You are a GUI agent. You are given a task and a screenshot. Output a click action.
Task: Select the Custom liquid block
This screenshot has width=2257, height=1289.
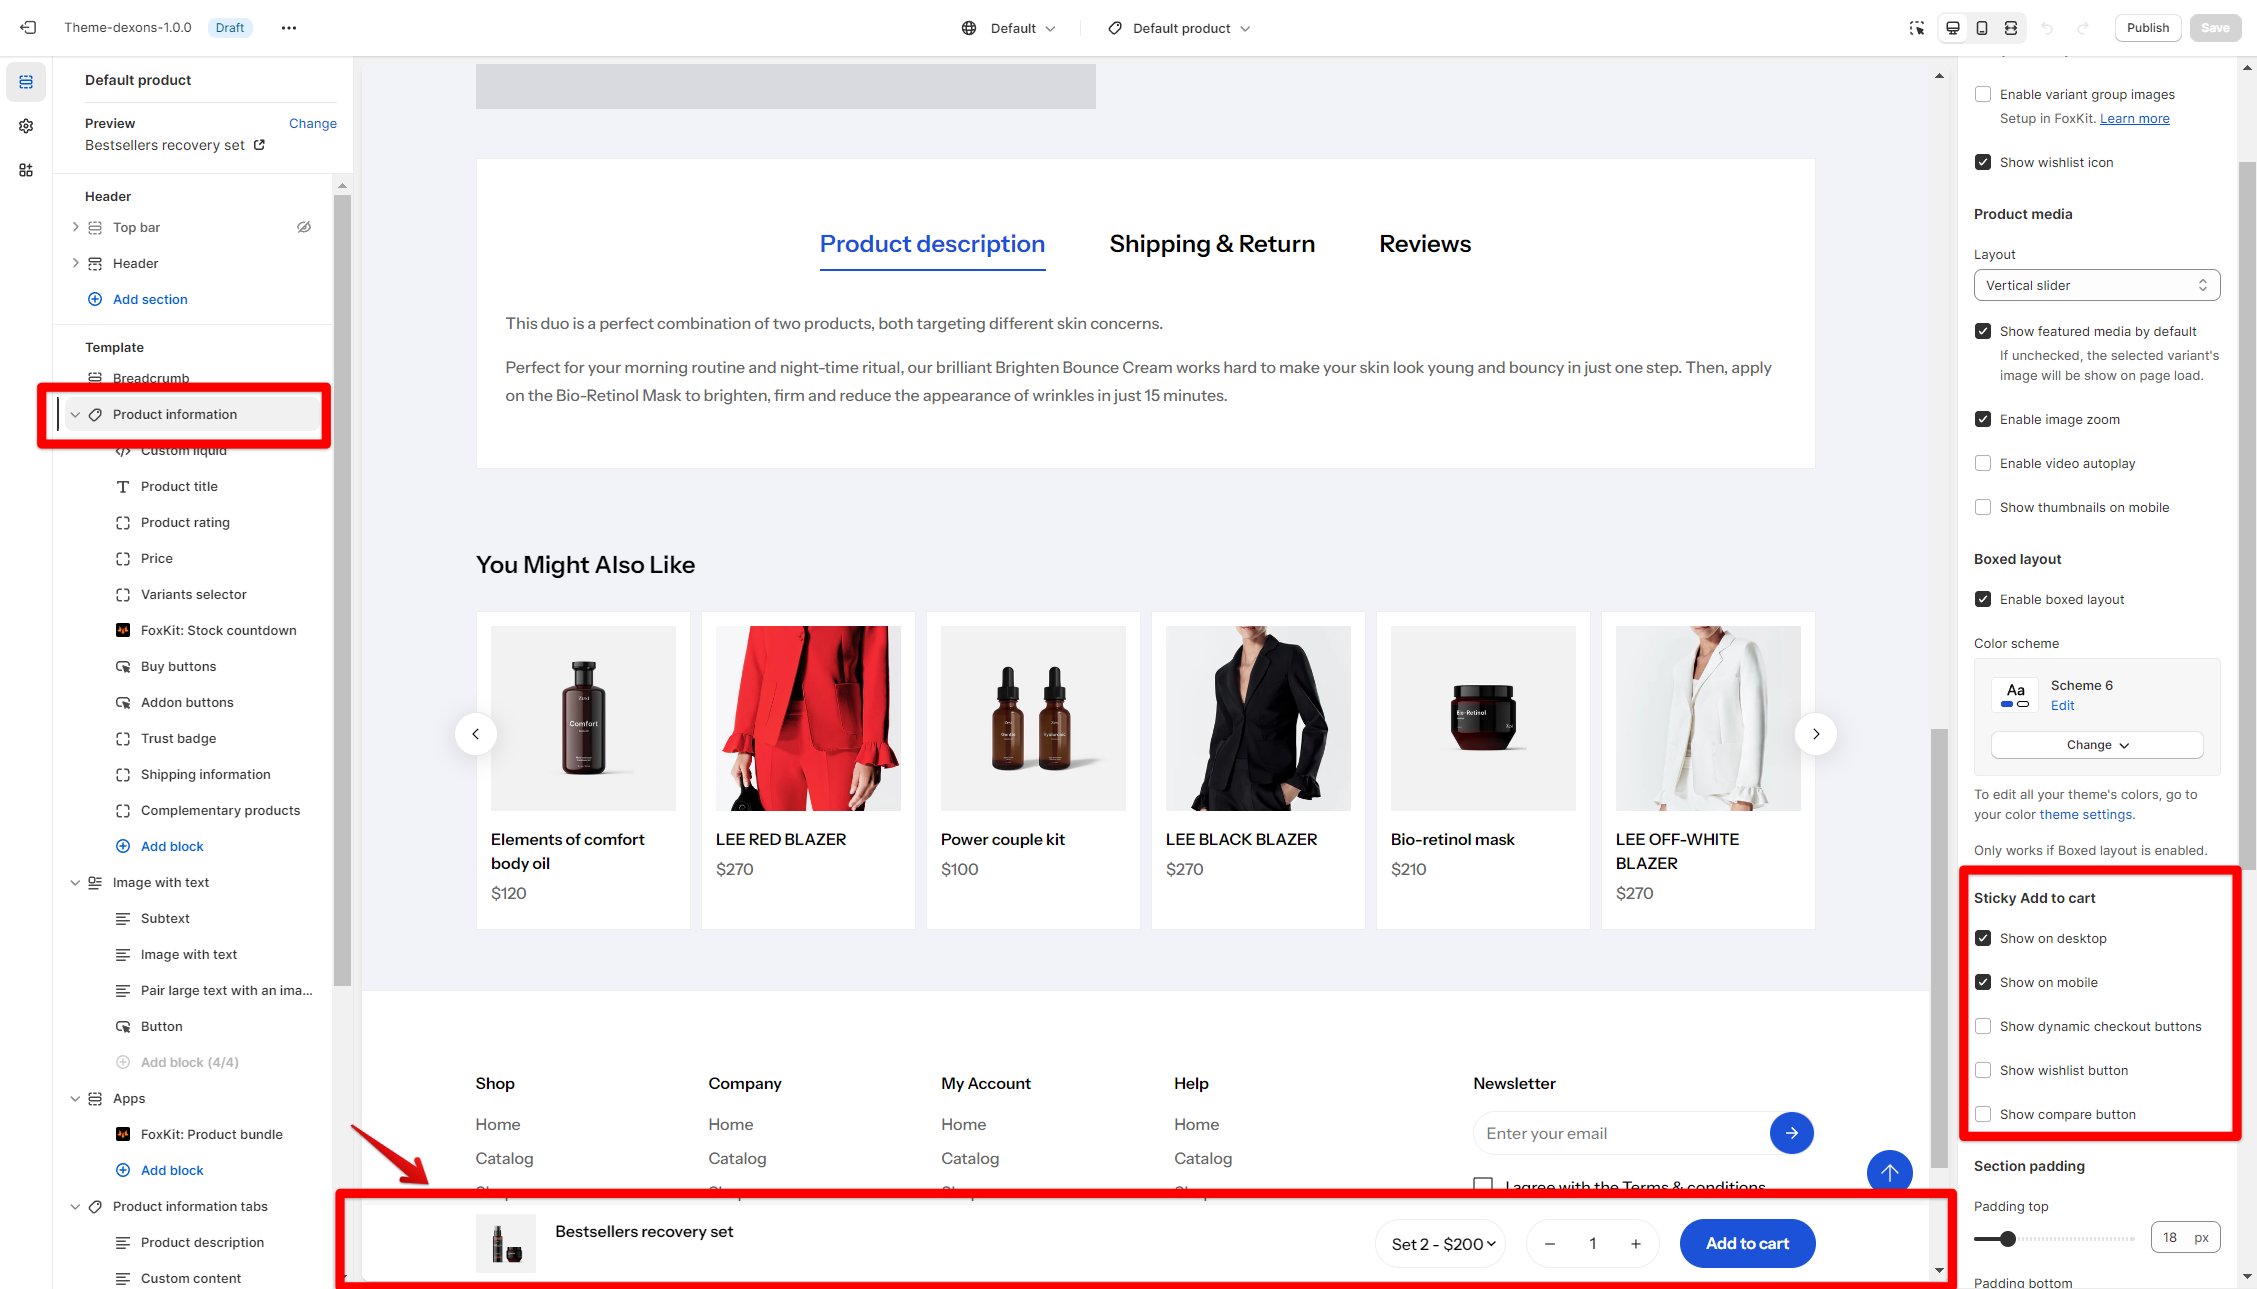(184, 450)
